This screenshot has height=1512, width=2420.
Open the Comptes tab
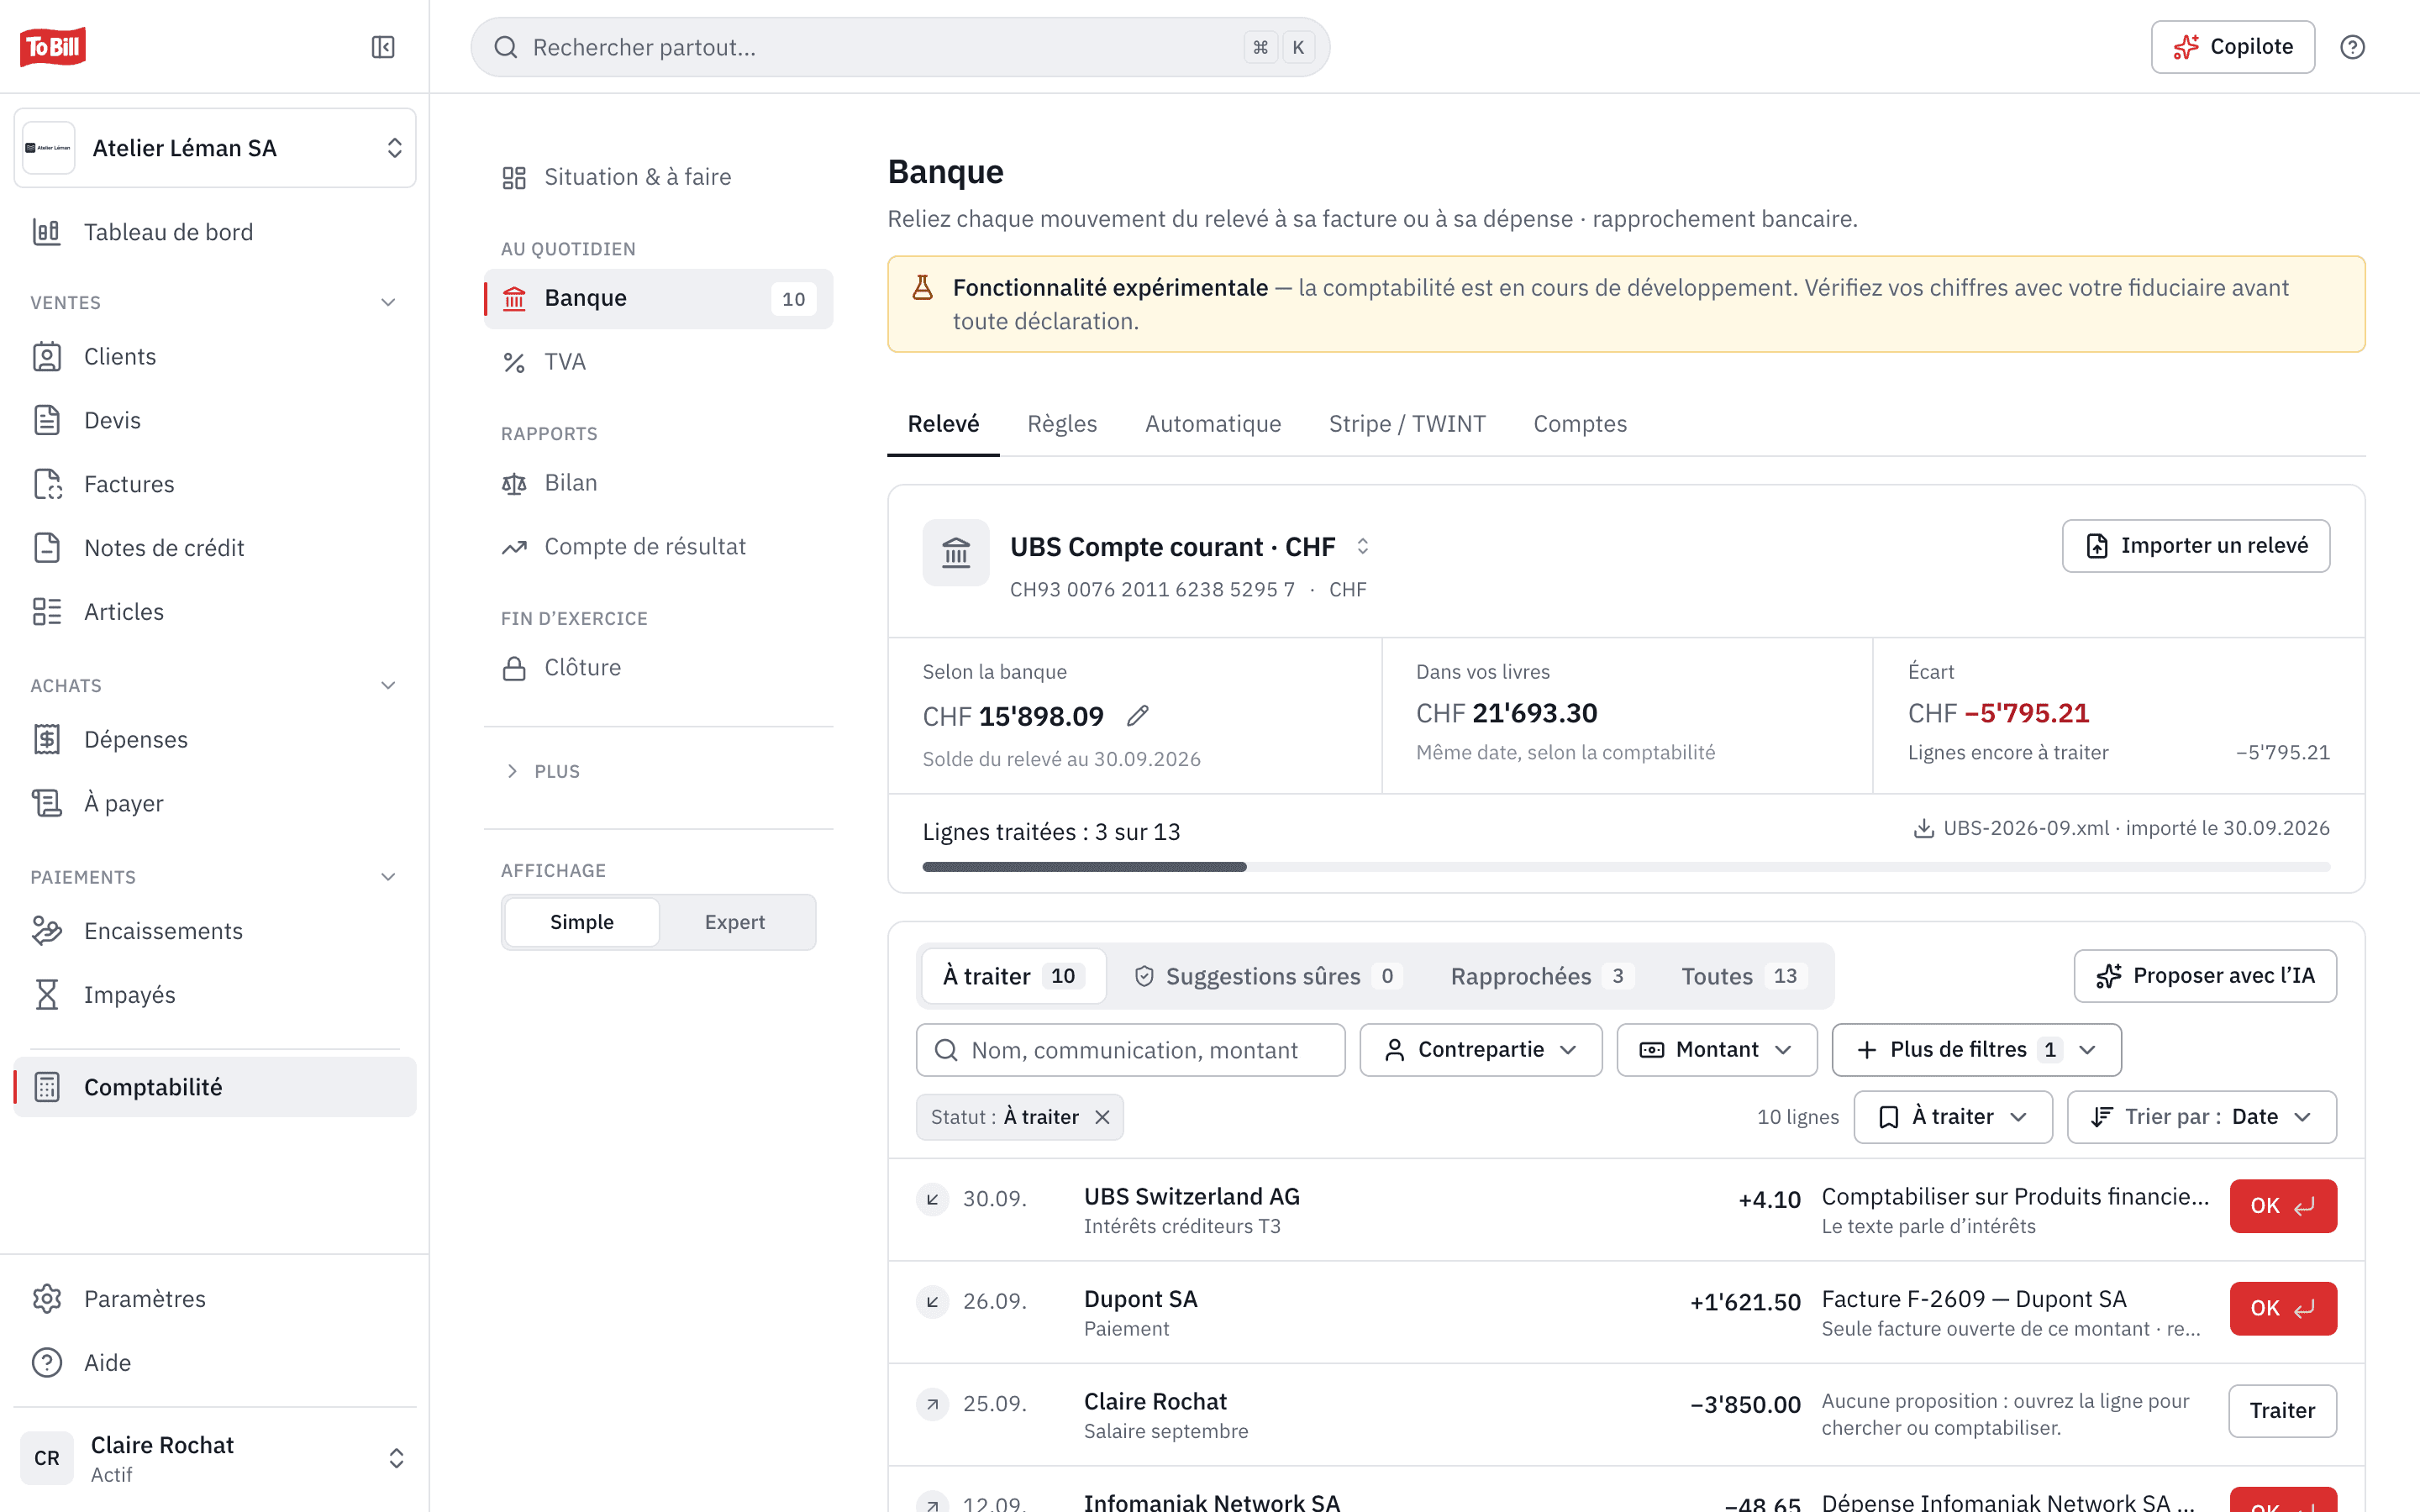tap(1580, 424)
